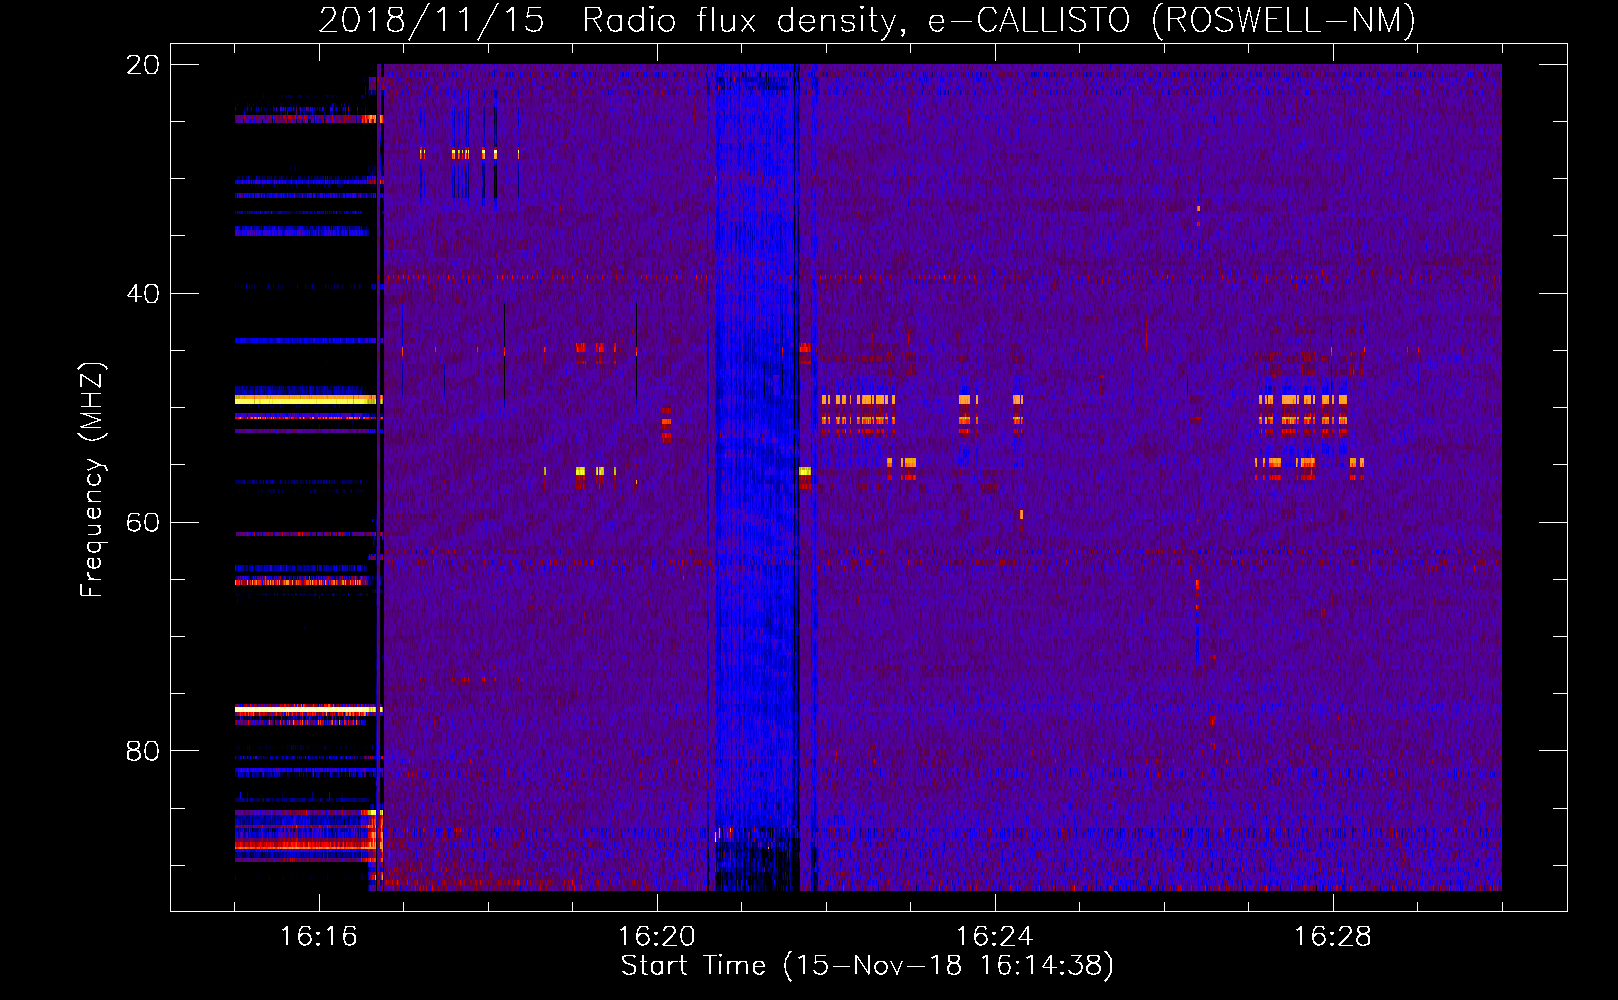Click the 20 MHz frequency tick label

143,65
